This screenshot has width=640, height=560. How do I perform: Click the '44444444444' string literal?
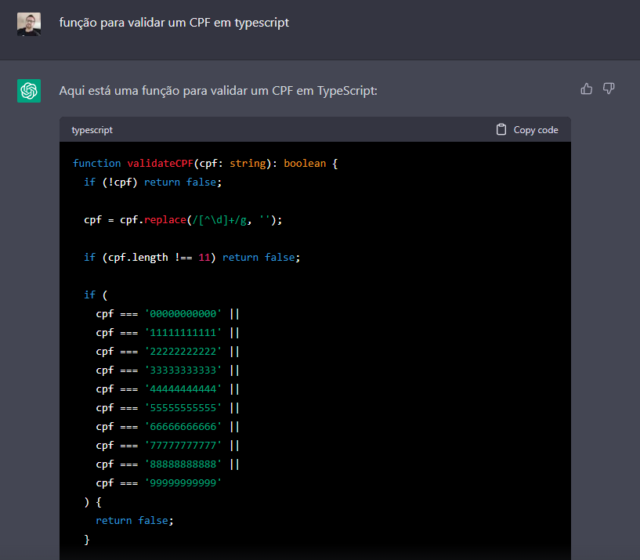click(x=183, y=389)
